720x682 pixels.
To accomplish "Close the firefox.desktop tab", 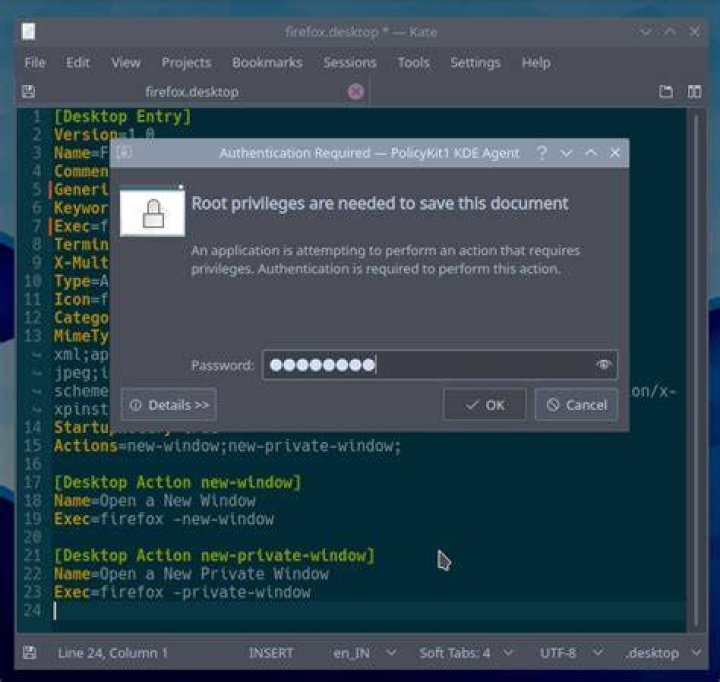I will 355,92.
